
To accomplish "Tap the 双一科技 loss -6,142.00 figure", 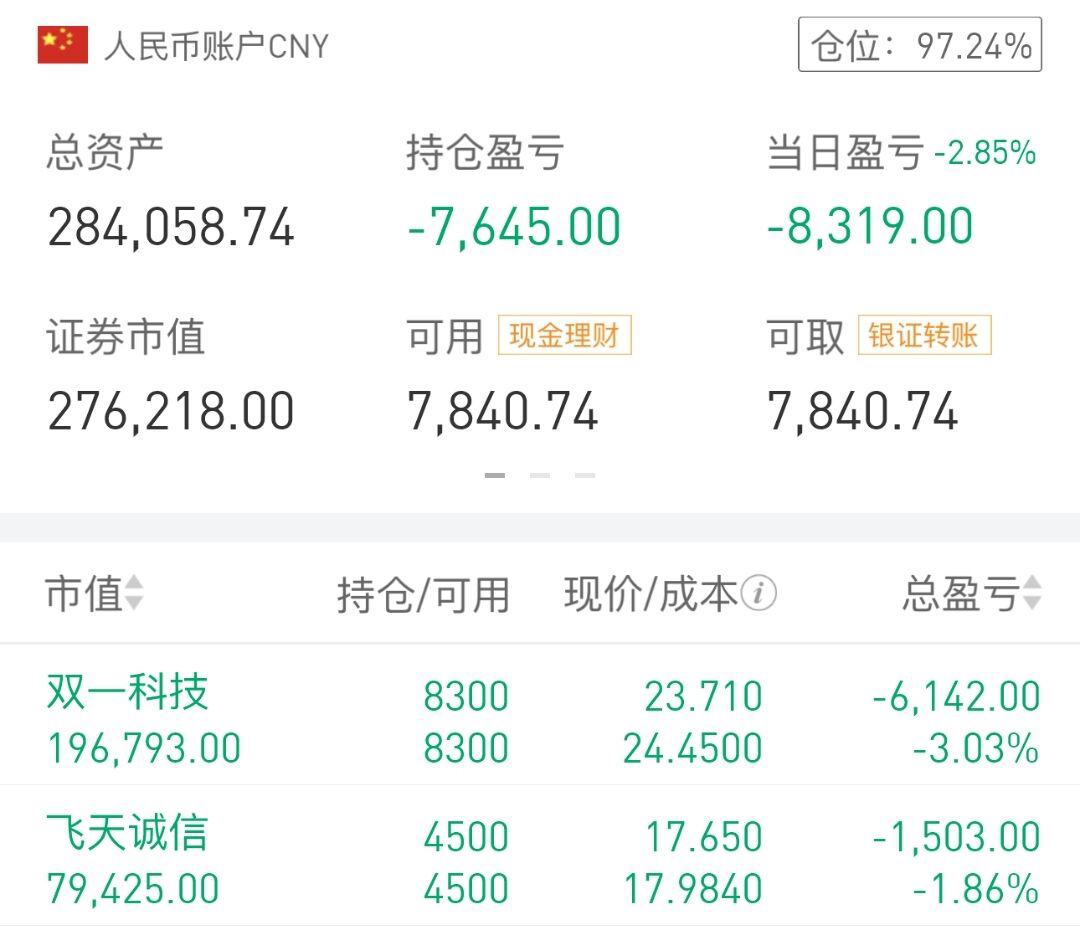I will click(956, 696).
